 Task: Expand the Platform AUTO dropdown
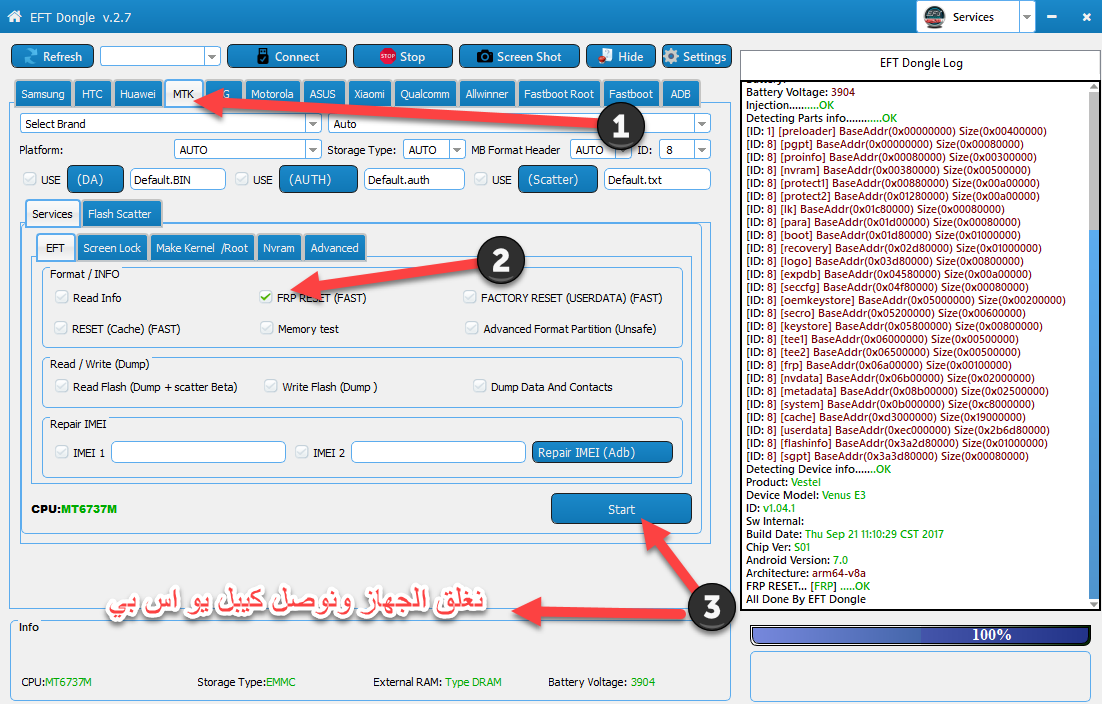tap(313, 150)
